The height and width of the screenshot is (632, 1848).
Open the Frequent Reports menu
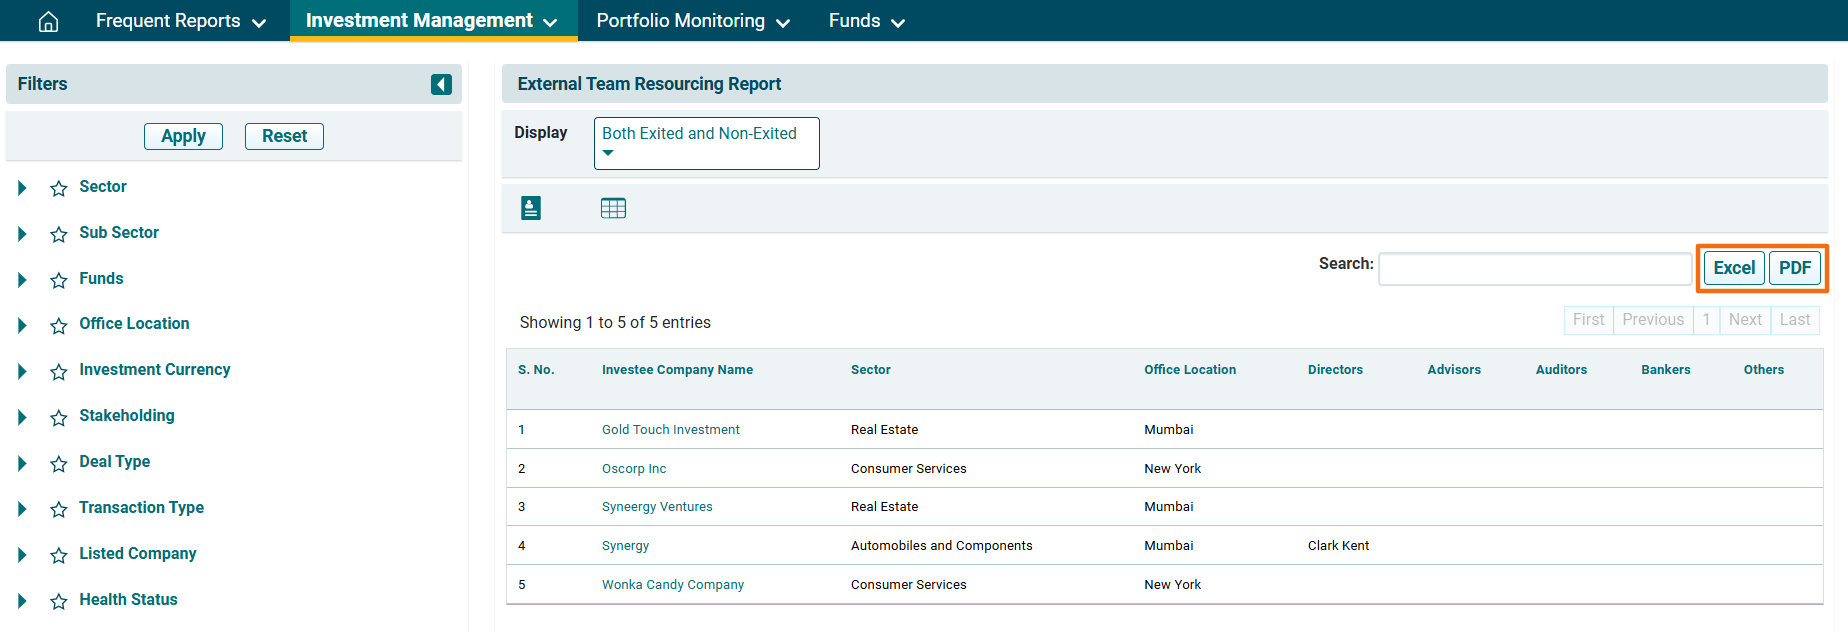click(x=180, y=21)
